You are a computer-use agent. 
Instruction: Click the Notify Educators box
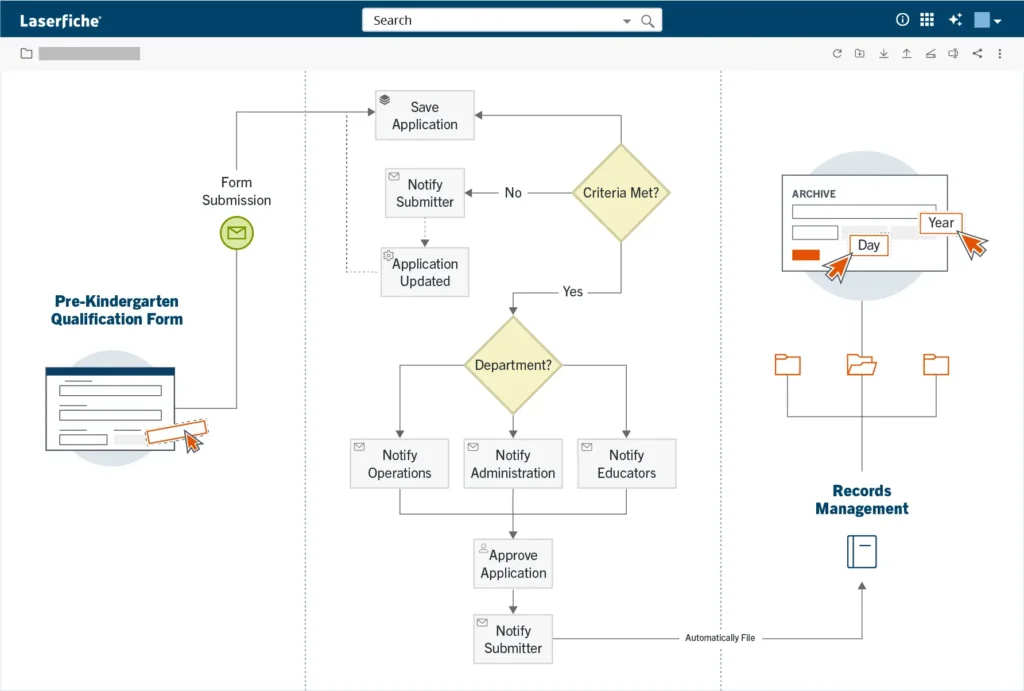pos(626,464)
